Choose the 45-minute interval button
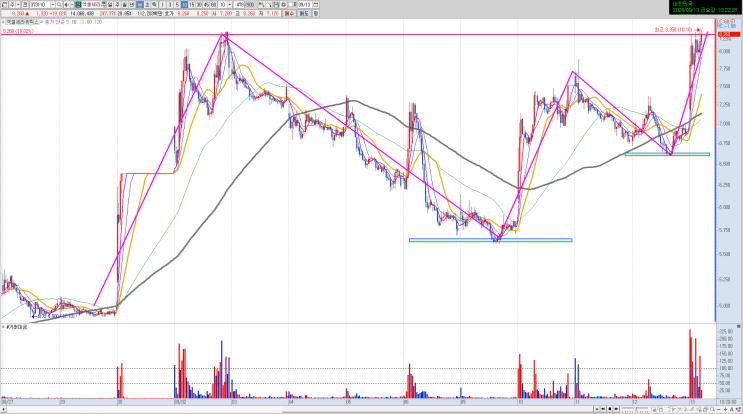Screen dimensions: 743x414 [x=207, y=4]
